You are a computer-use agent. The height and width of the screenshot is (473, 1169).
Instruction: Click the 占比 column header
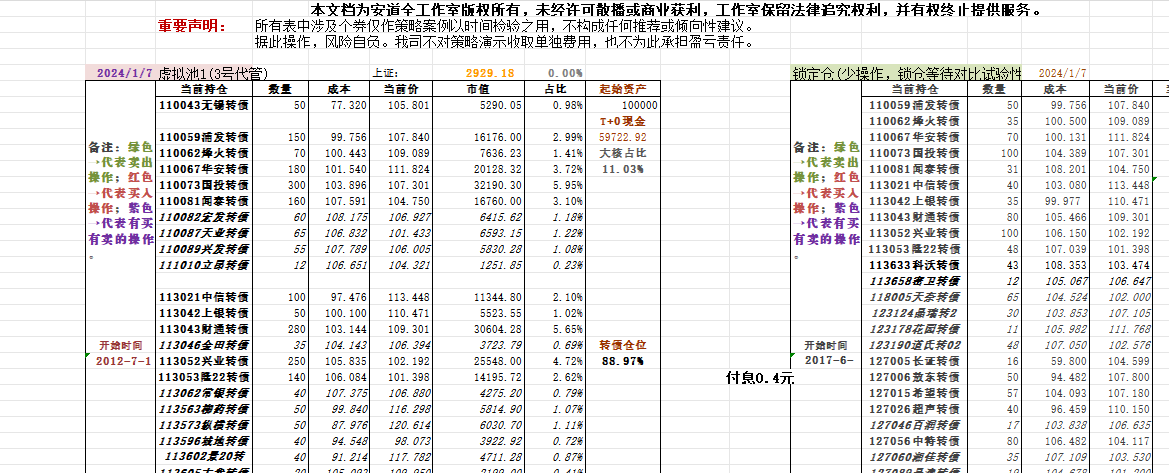[554, 89]
